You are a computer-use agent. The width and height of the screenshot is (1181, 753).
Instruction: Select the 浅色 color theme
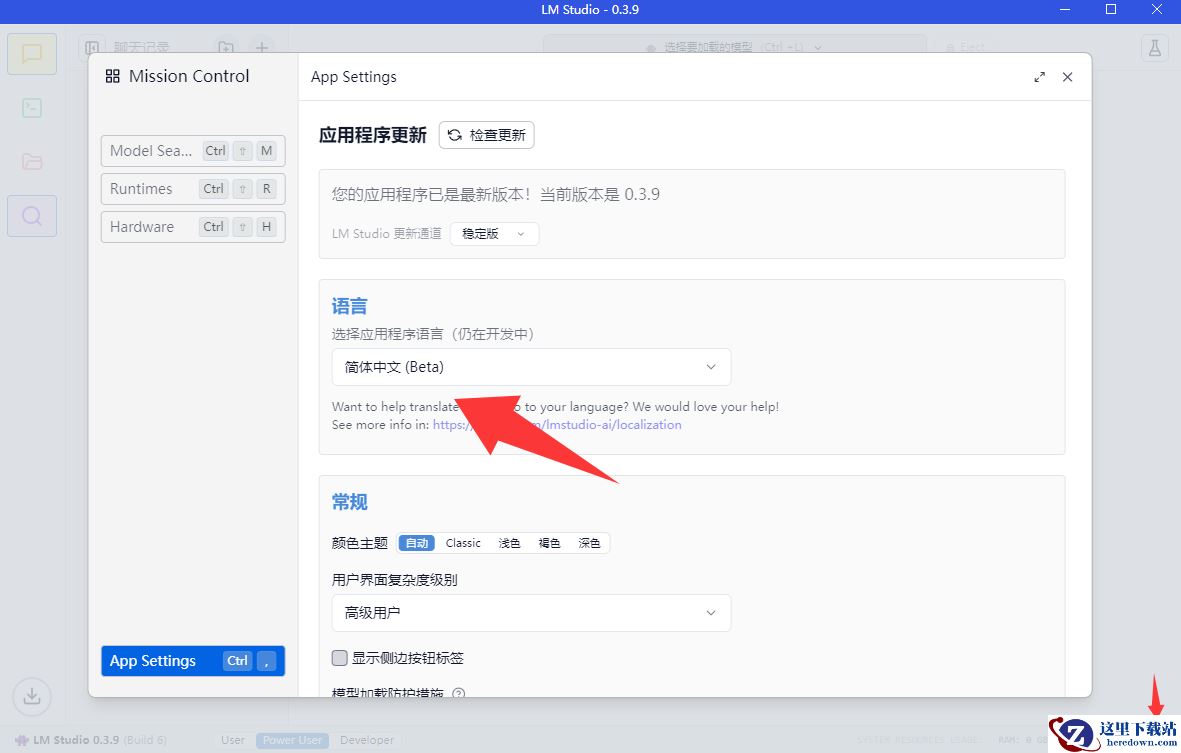(509, 543)
